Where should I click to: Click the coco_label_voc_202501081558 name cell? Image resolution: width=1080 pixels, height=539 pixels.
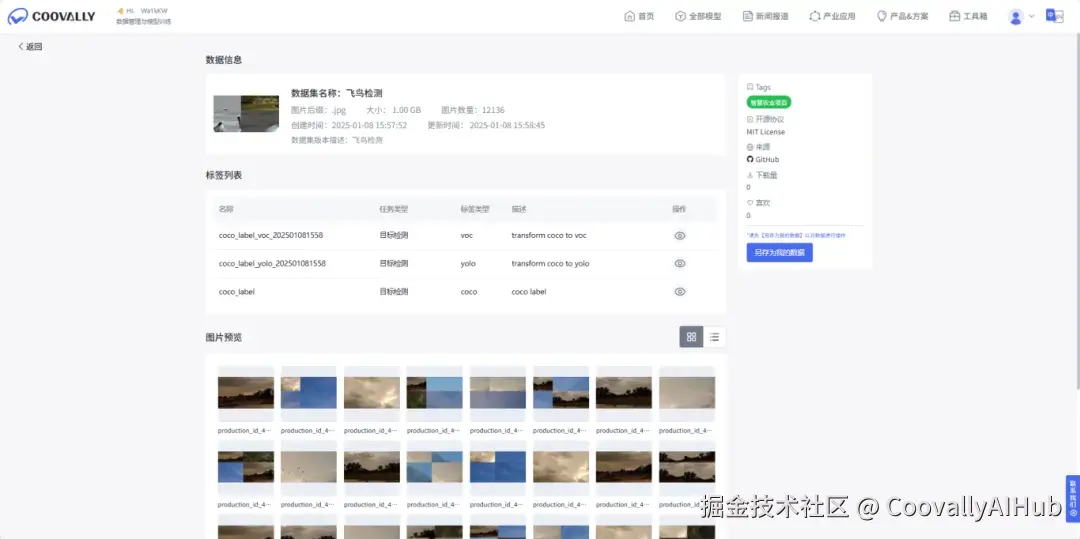[x=271, y=235]
